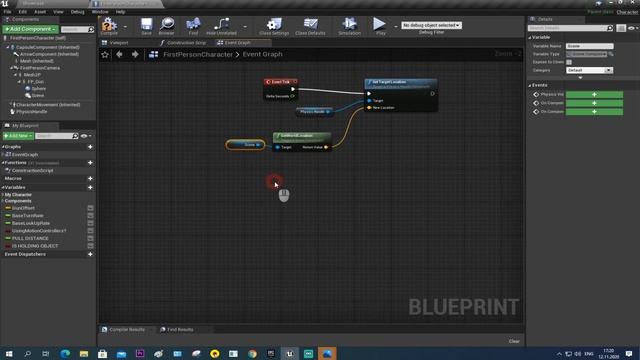The height and width of the screenshot is (360, 640).
Task: Save the blueprint with Save icon
Action: (146, 26)
